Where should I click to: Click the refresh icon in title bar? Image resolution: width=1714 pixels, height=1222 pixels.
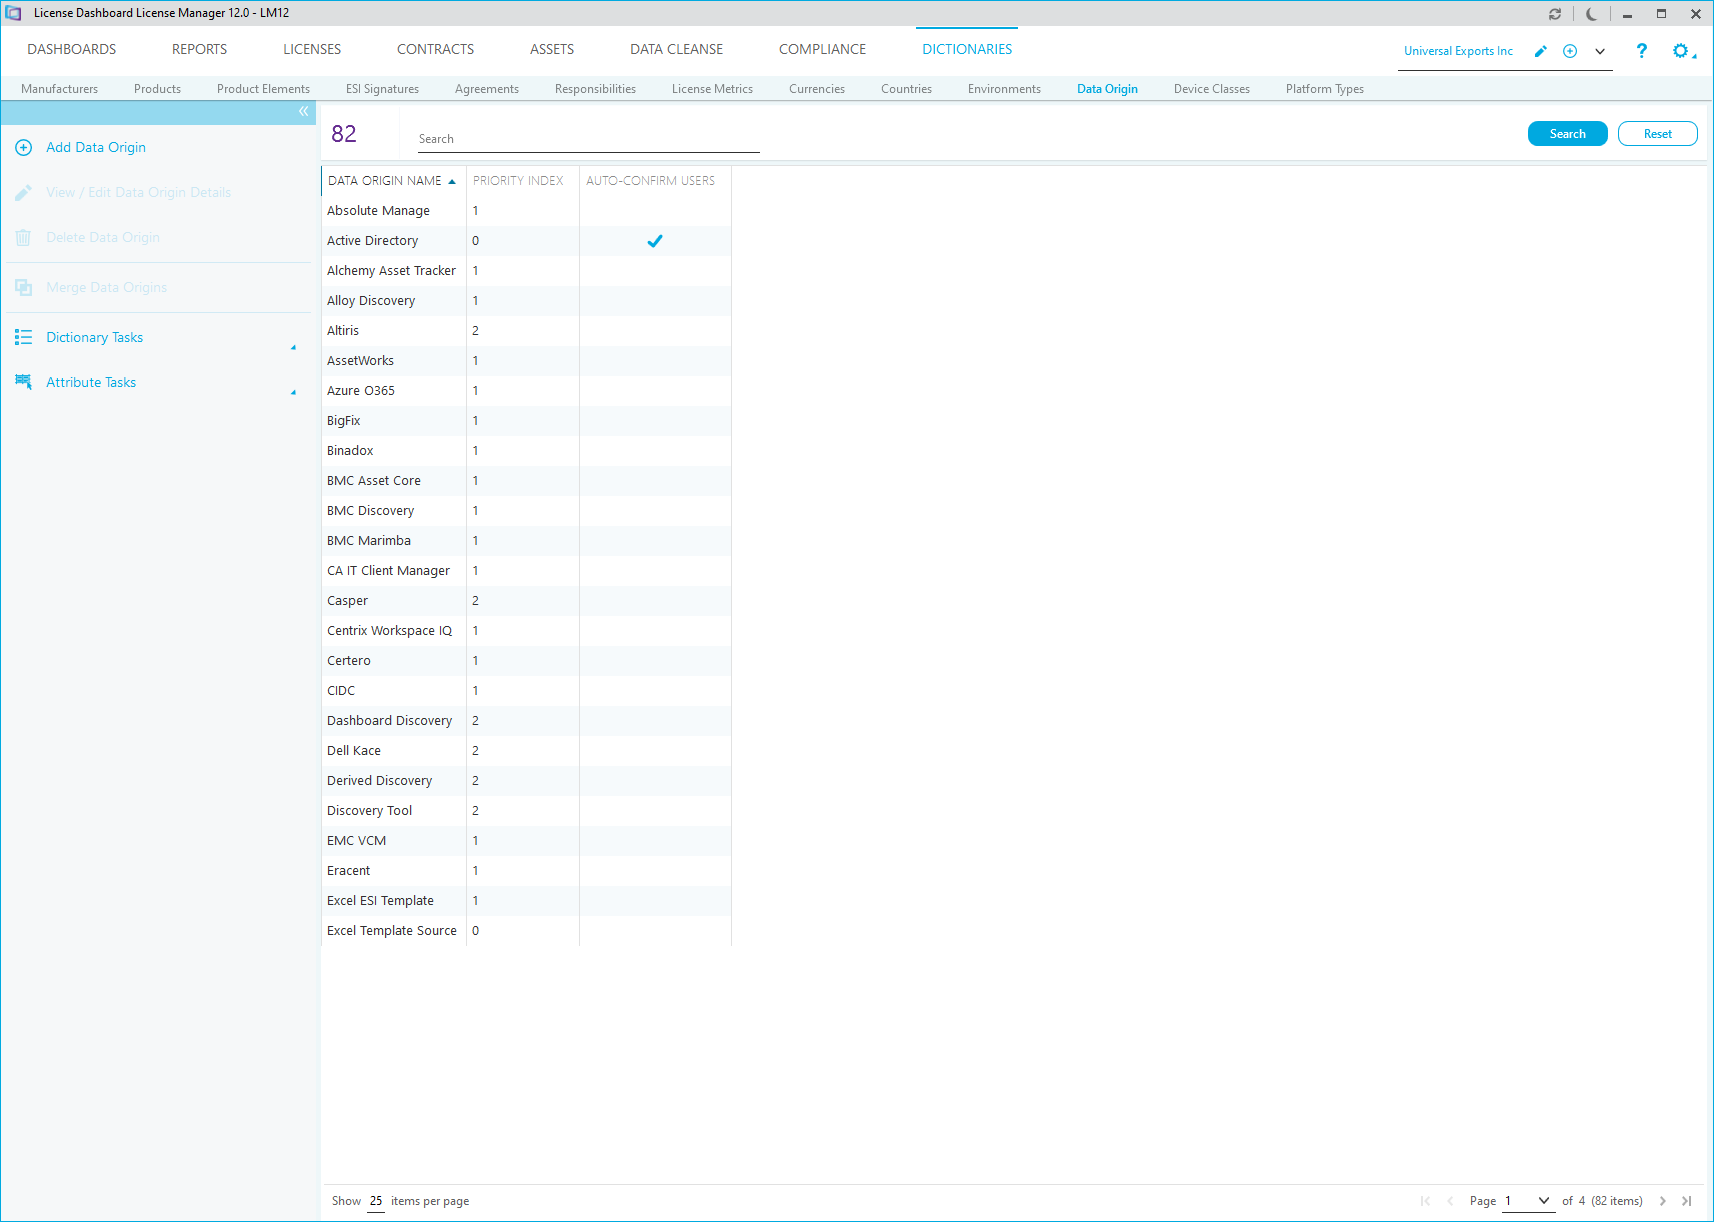[1555, 14]
